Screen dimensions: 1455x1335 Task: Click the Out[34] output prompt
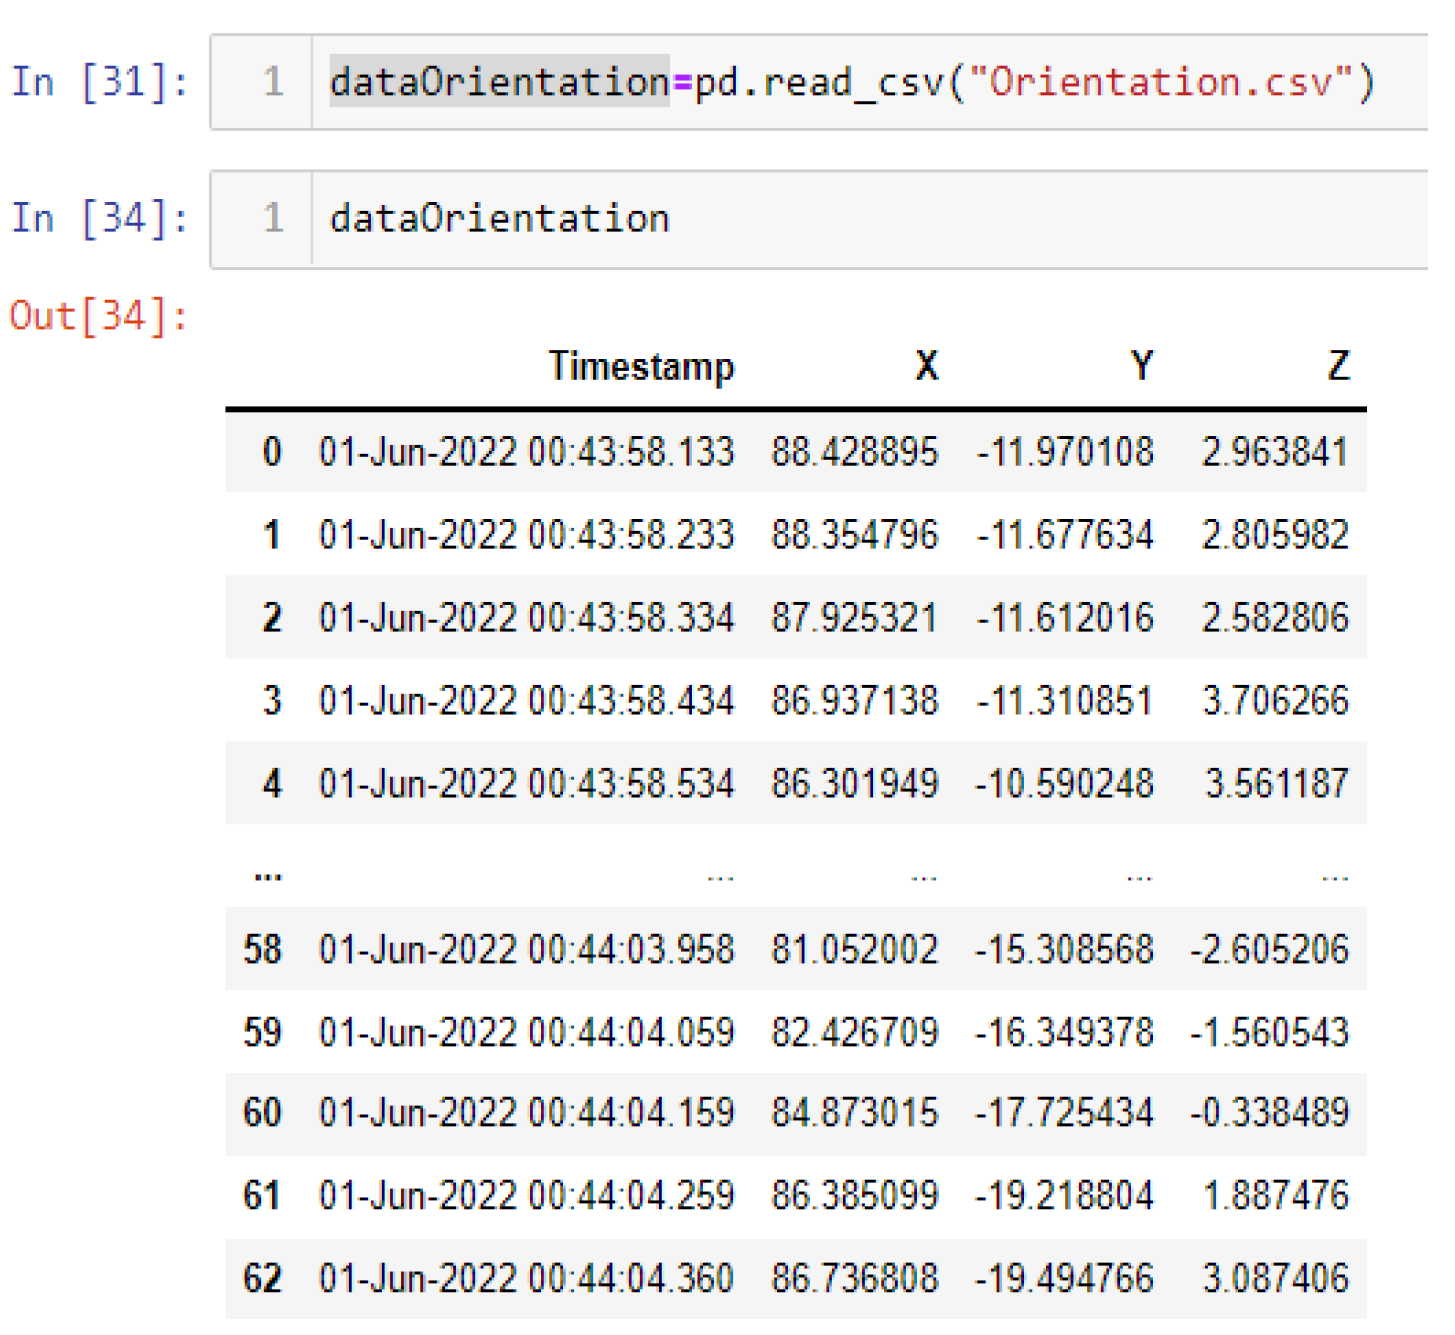(x=98, y=316)
